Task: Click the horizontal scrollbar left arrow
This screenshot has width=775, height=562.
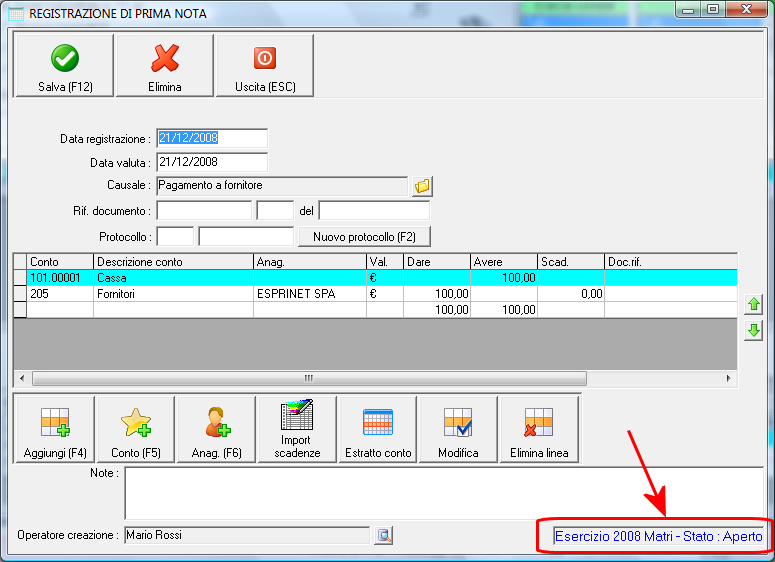Action: 22,379
